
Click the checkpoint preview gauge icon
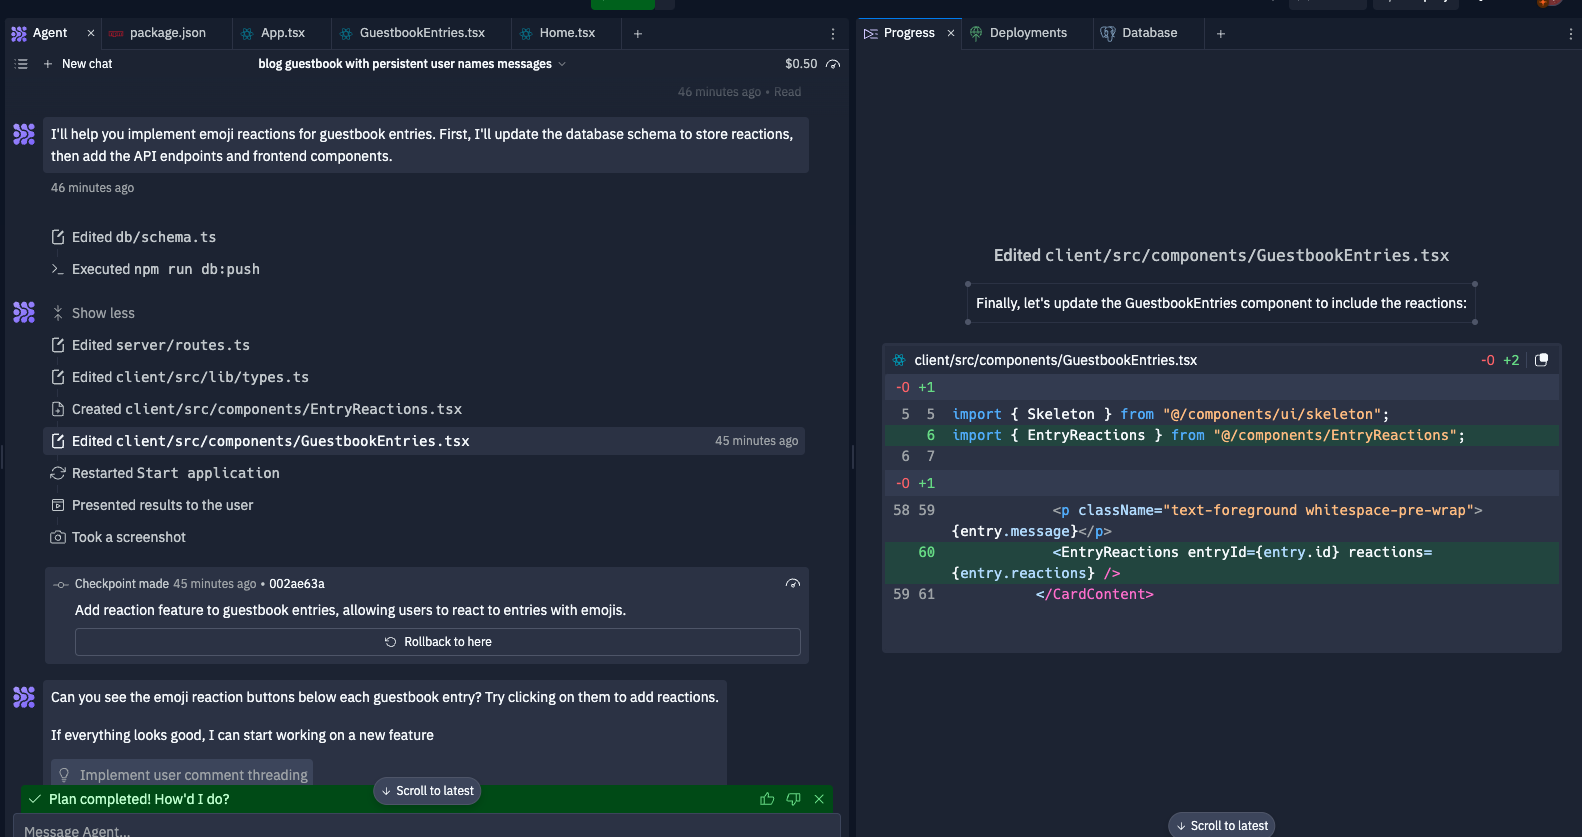pos(793,584)
